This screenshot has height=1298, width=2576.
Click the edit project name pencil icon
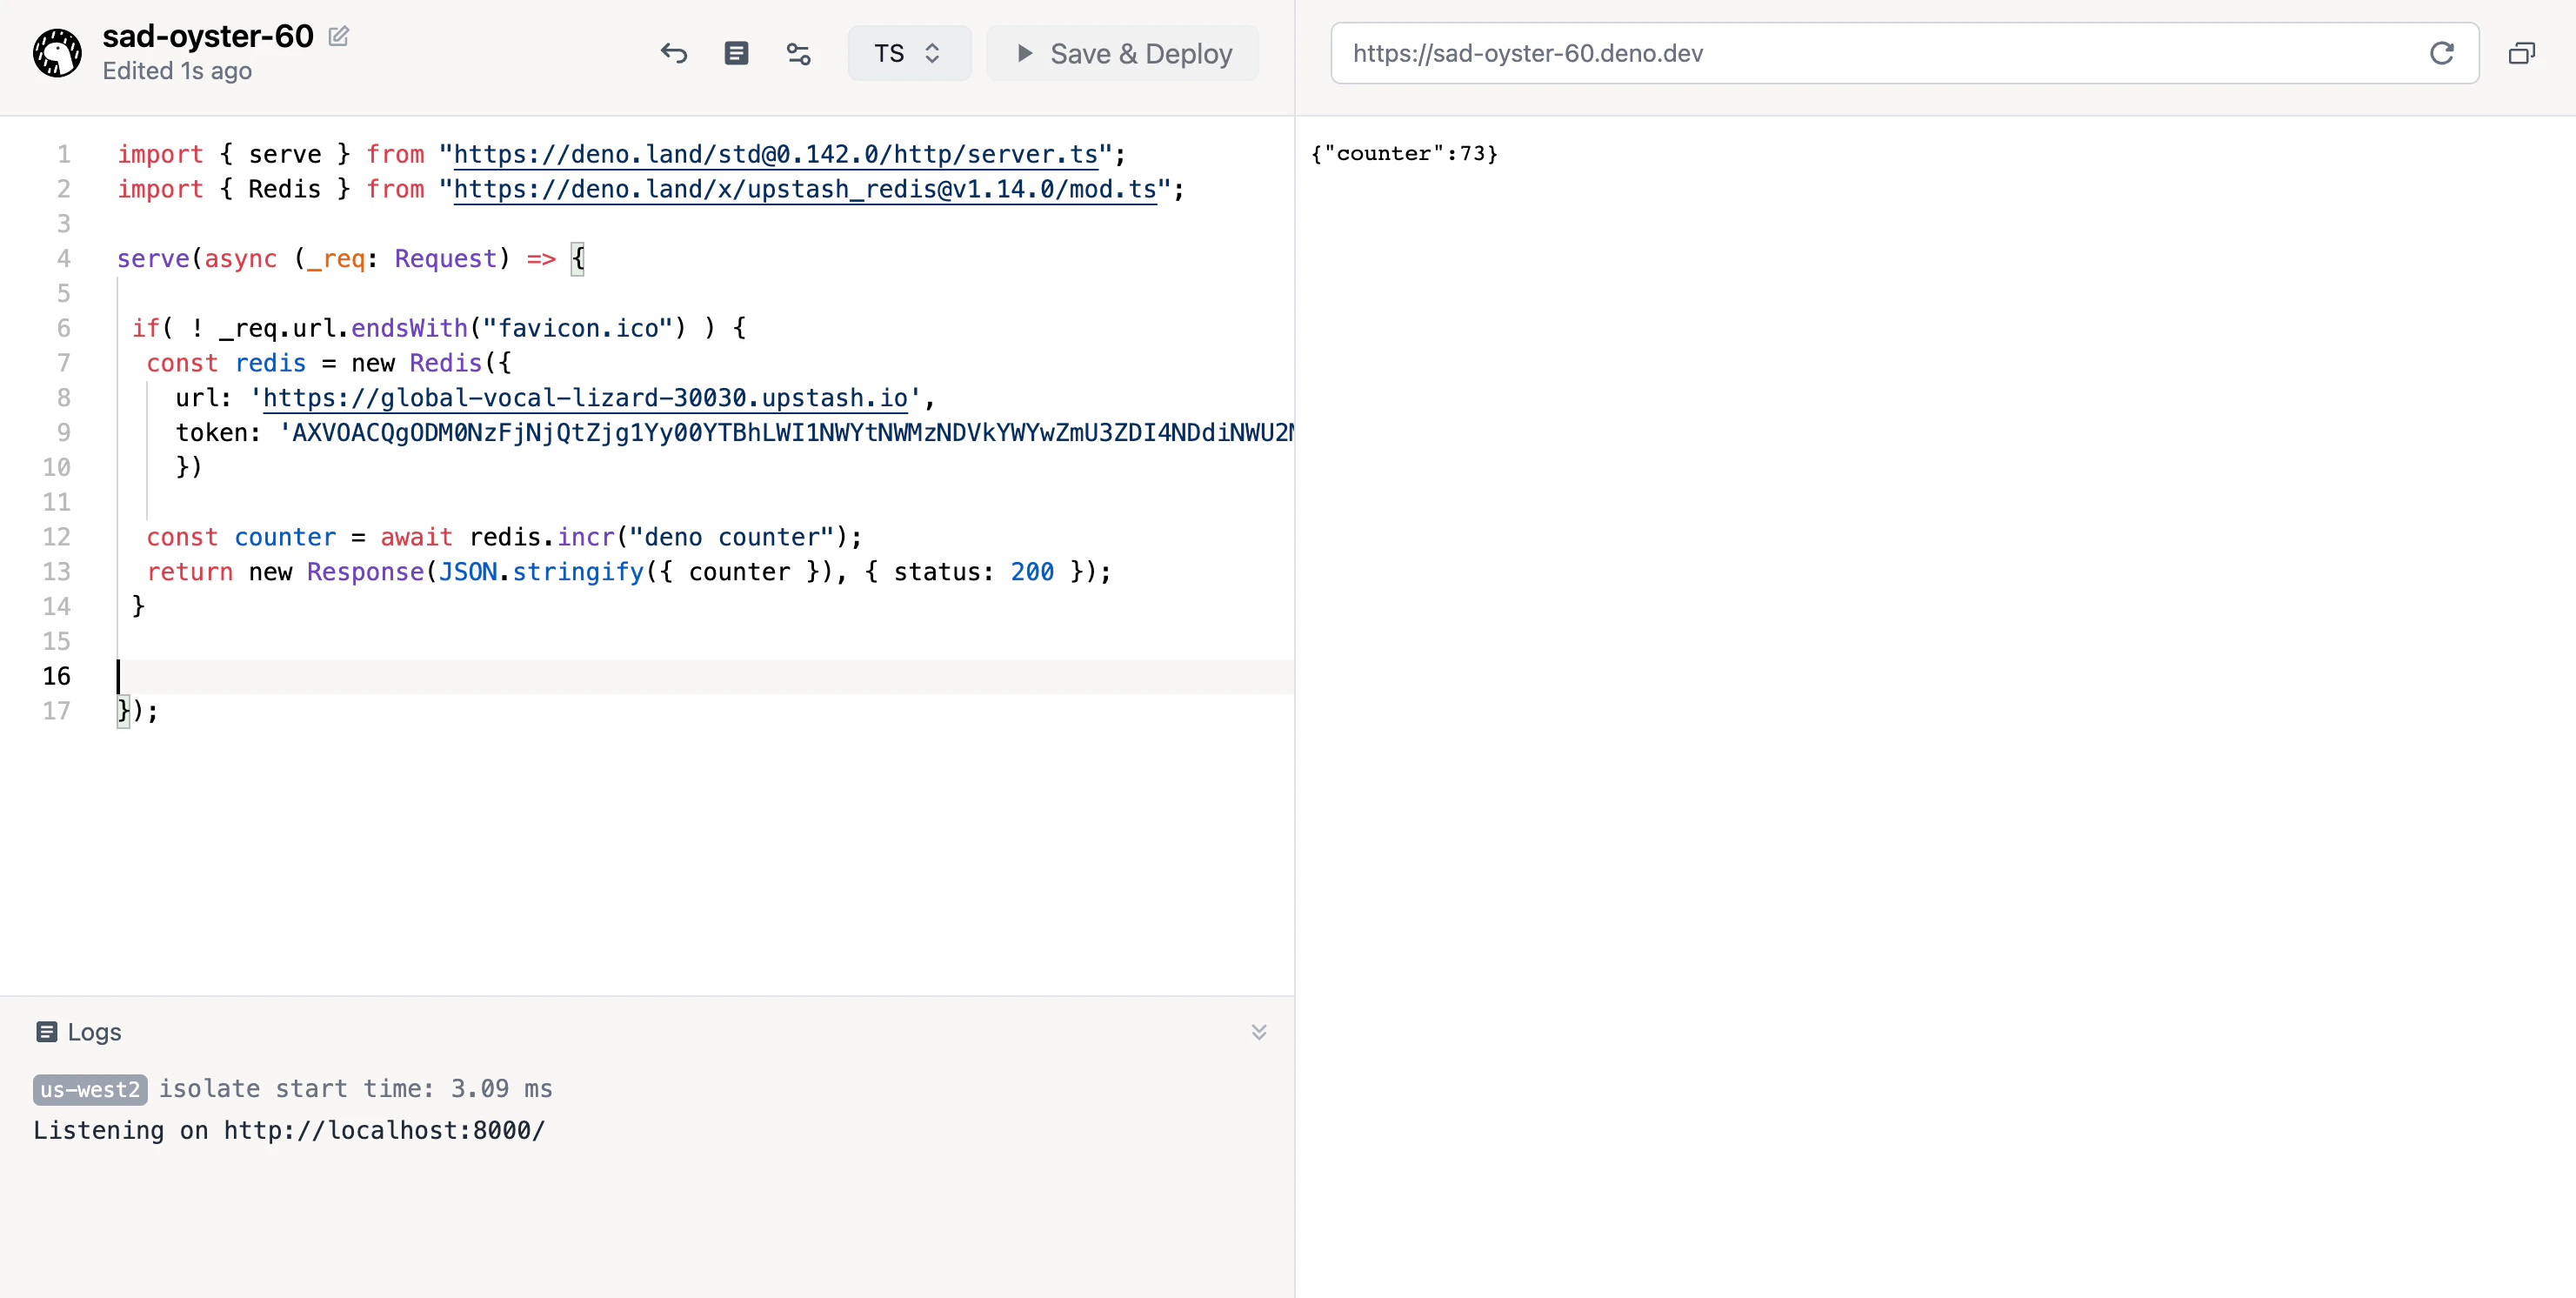339,37
